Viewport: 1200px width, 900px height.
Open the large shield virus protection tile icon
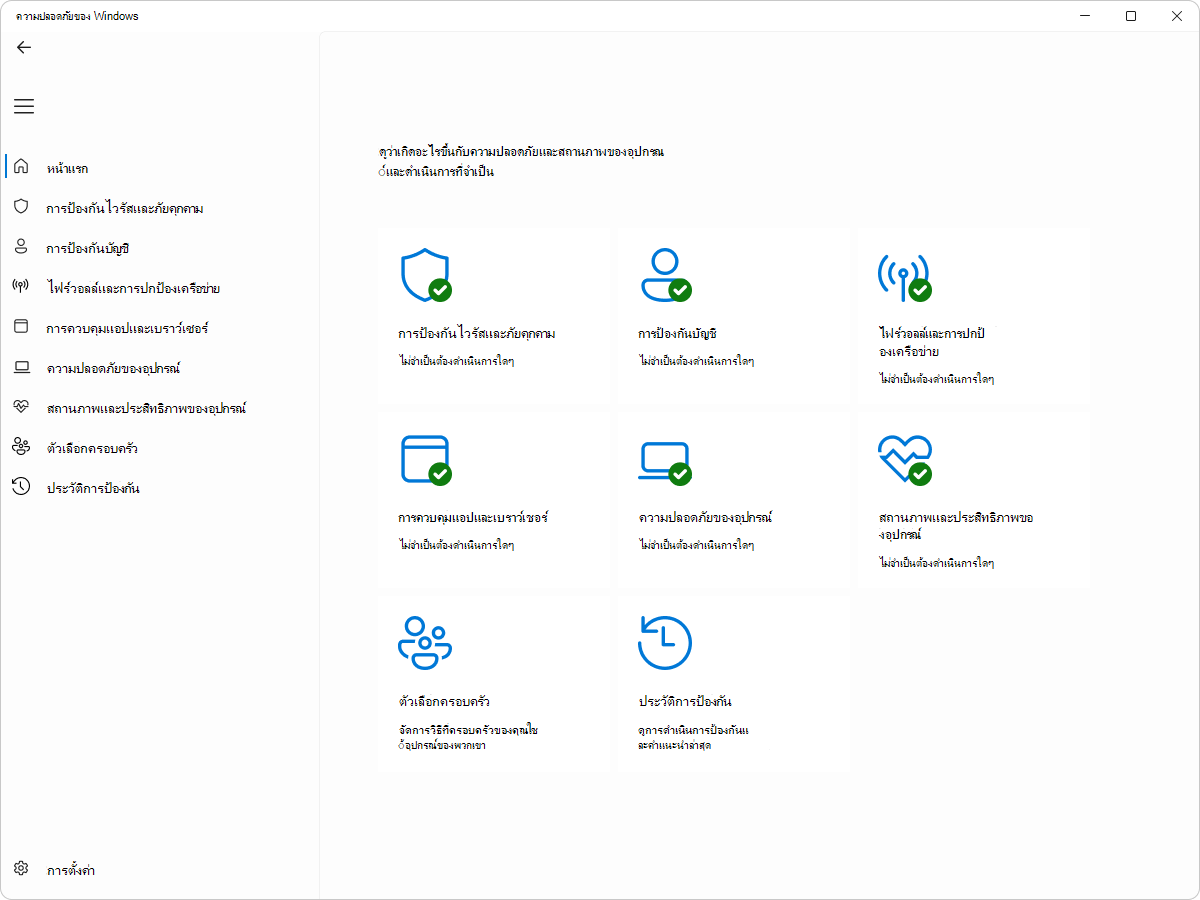click(425, 276)
